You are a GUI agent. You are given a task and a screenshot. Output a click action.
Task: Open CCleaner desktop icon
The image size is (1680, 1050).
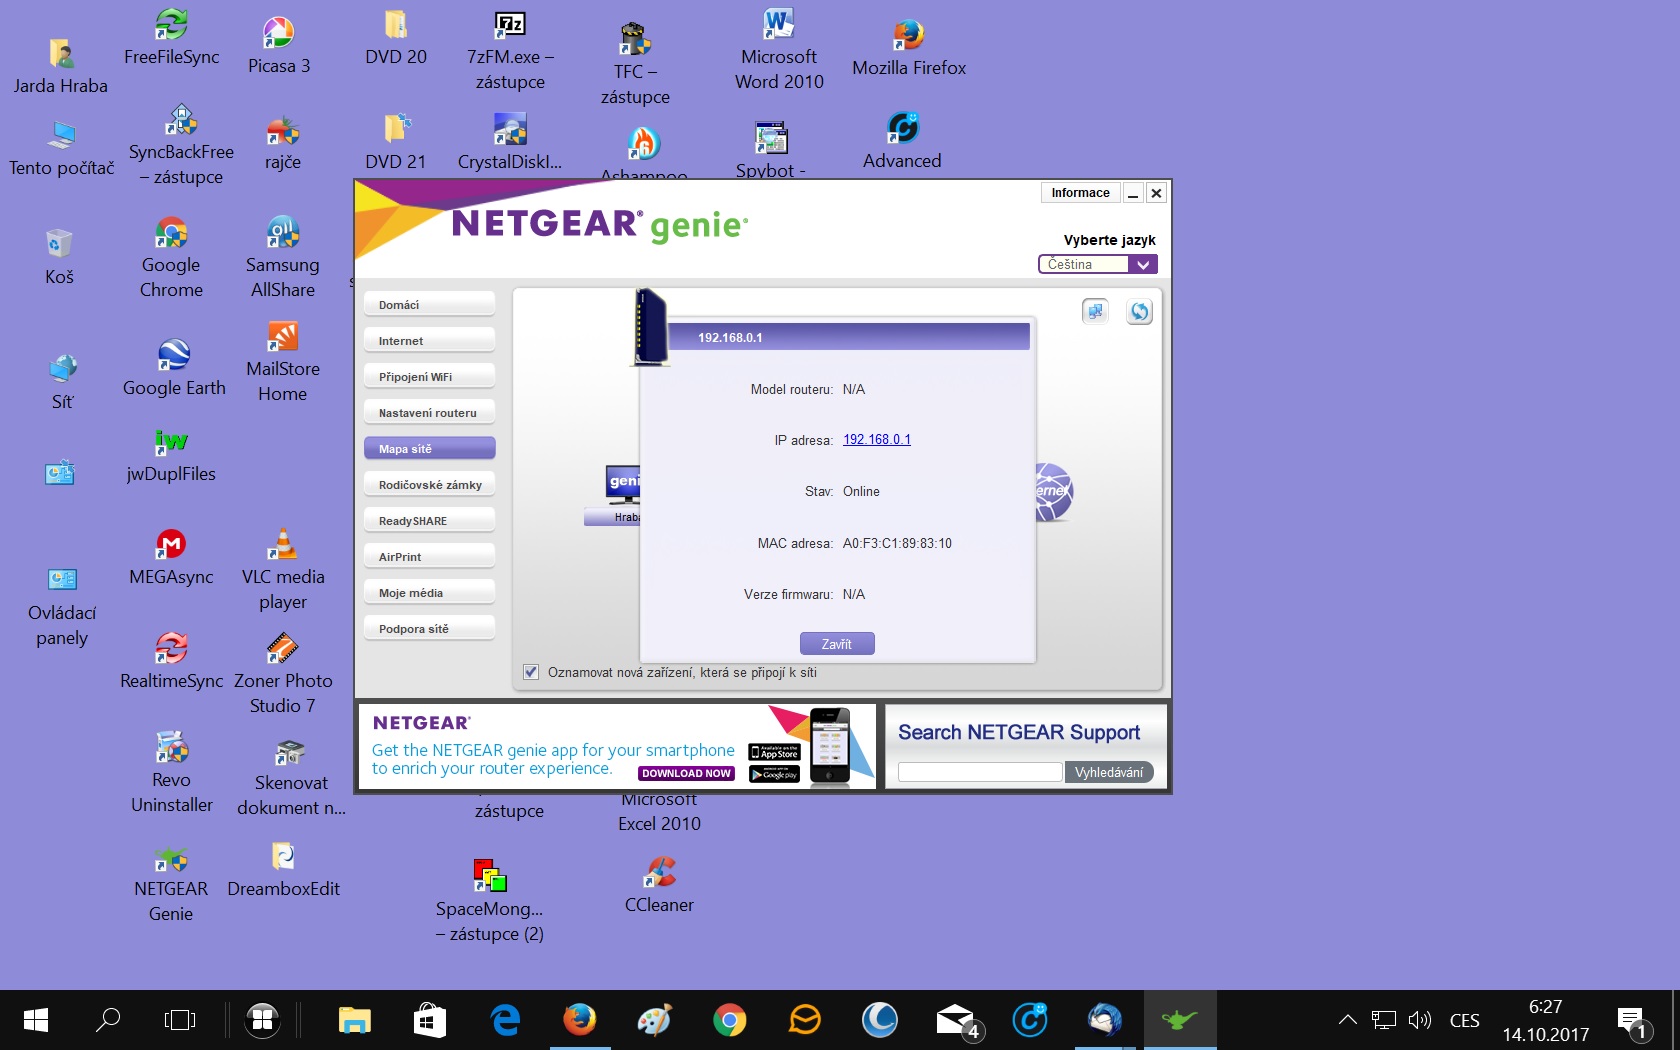click(x=659, y=873)
